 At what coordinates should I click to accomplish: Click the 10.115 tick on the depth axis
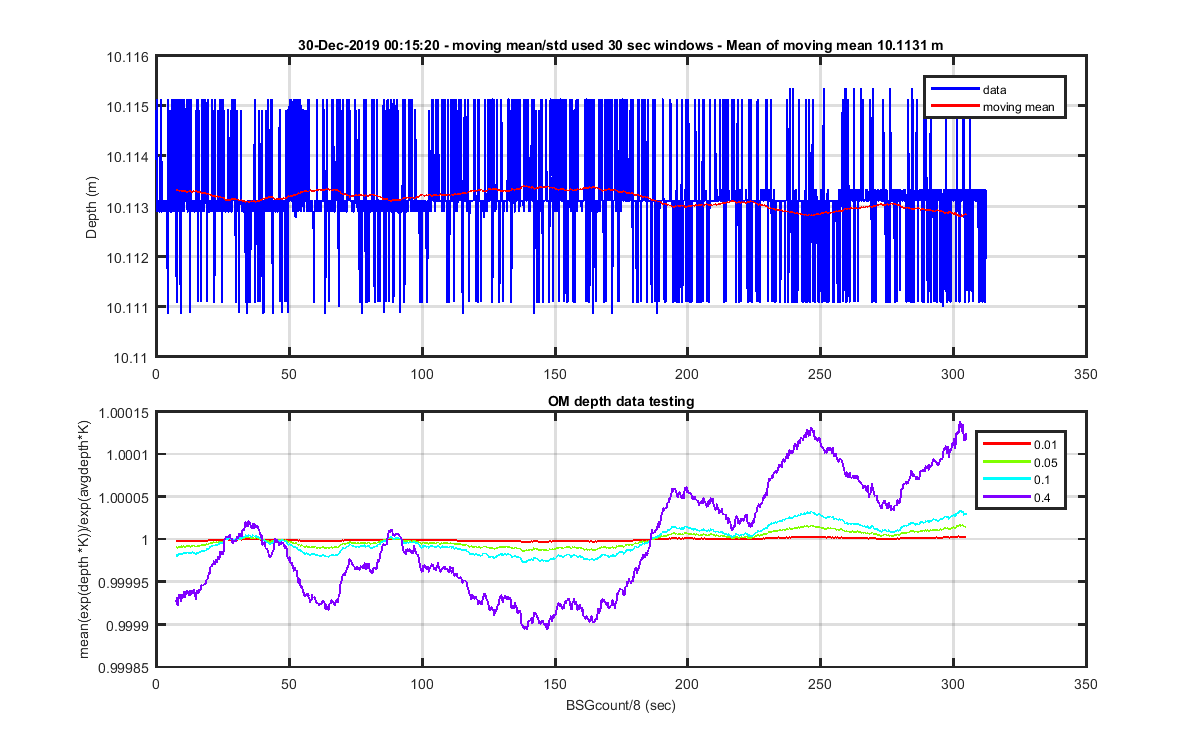(x=129, y=107)
